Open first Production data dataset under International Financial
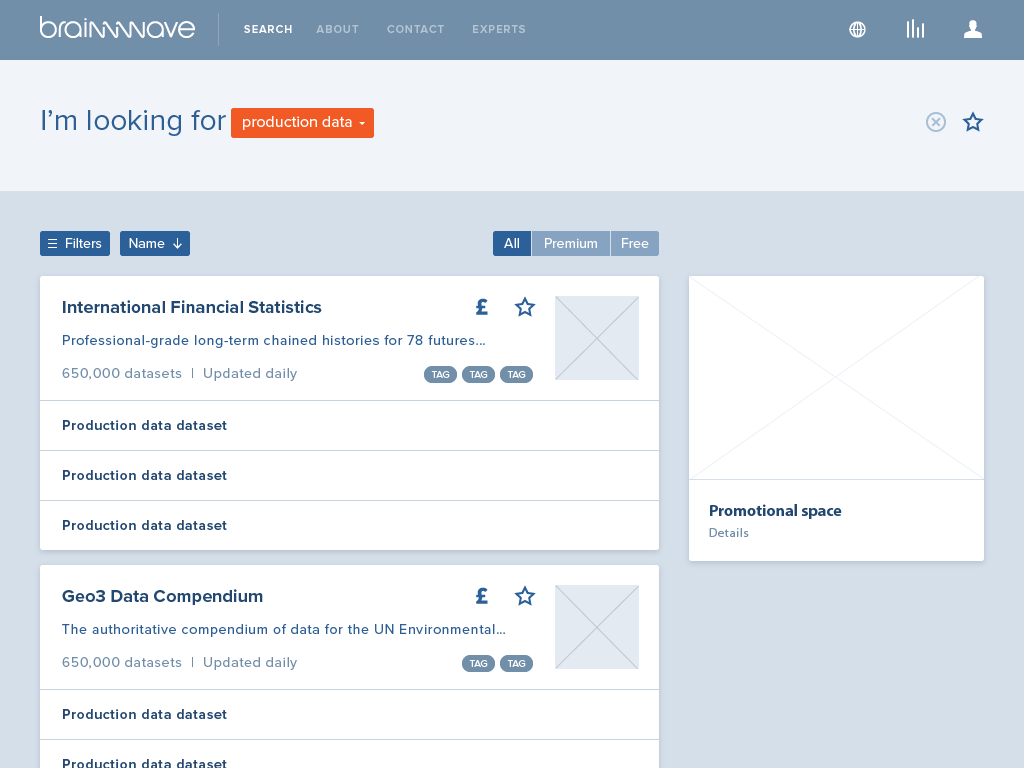The image size is (1024, 768). point(349,426)
